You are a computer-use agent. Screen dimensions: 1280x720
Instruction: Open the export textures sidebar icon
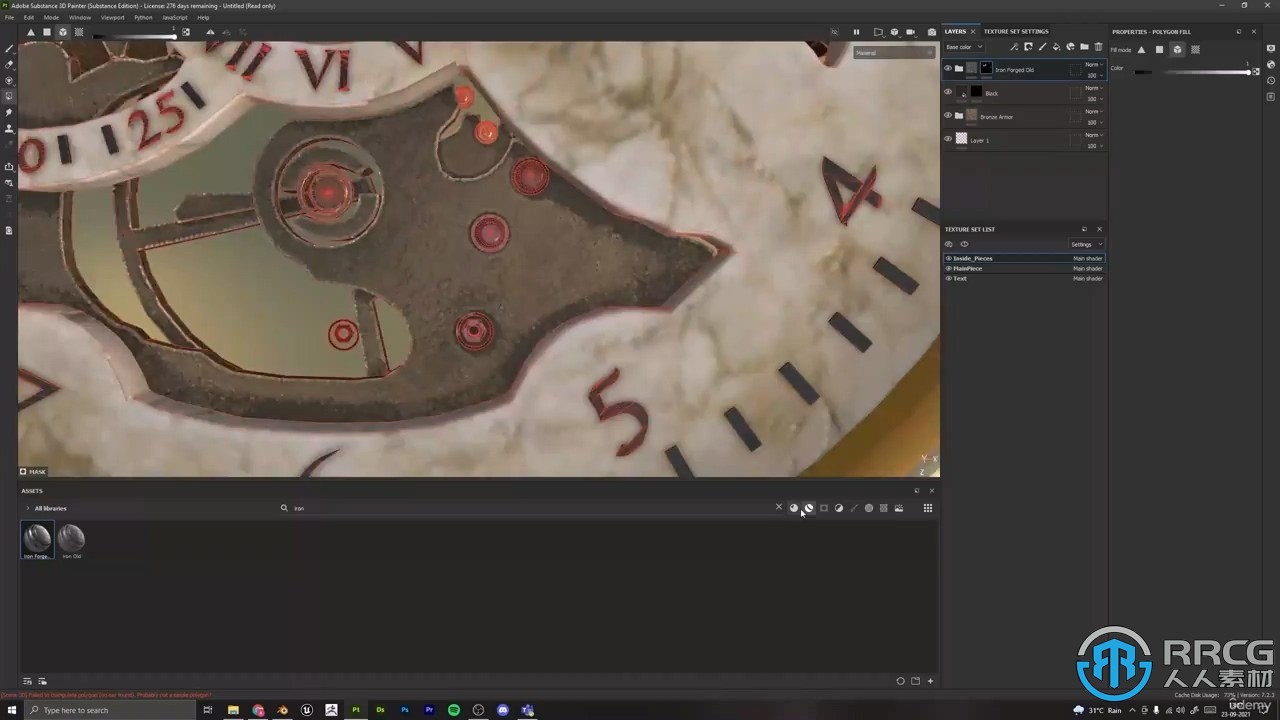click(x=9, y=166)
